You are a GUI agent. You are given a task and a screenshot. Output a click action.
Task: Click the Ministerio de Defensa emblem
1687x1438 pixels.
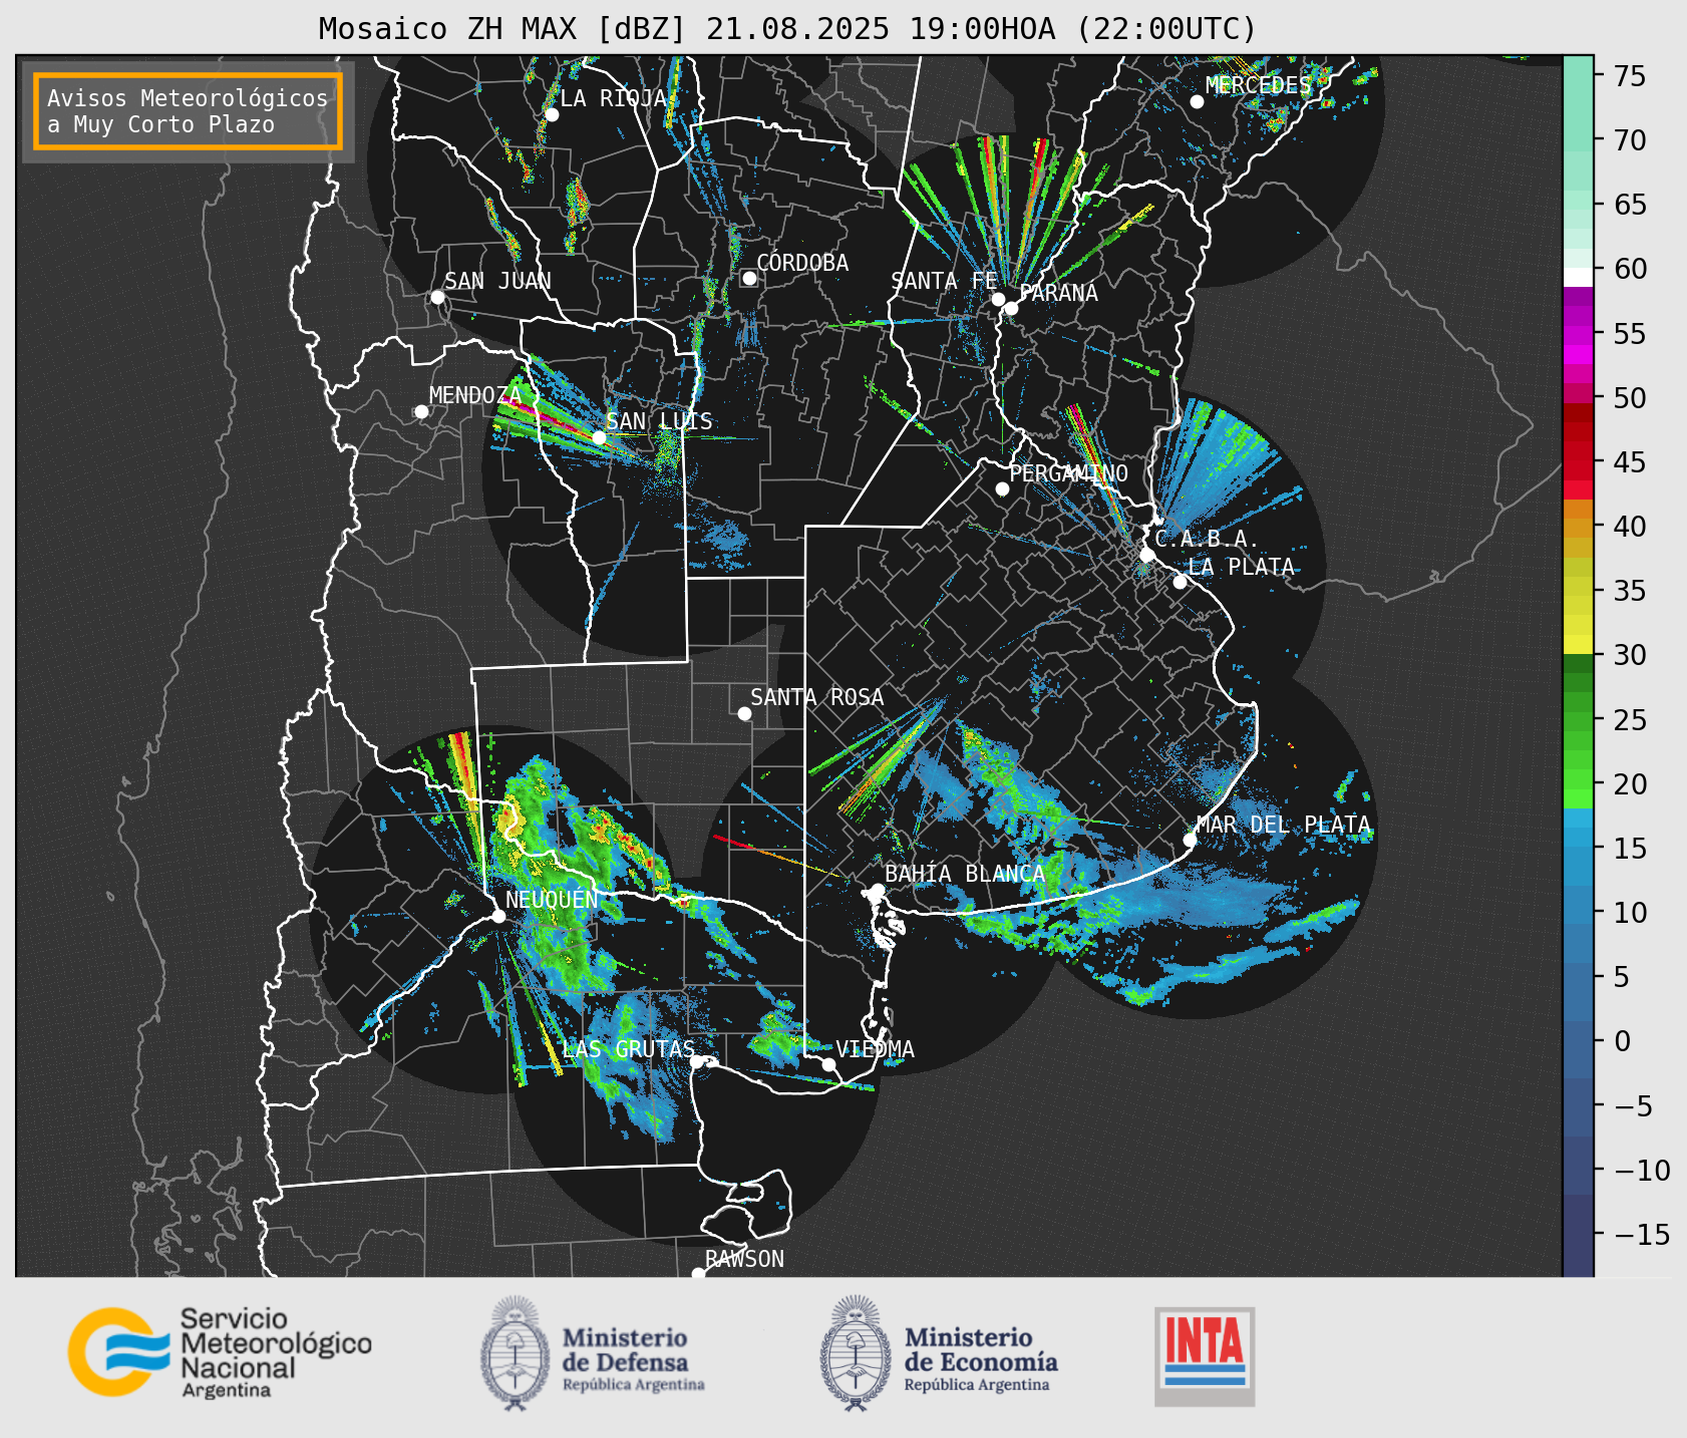pyautogui.click(x=515, y=1353)
